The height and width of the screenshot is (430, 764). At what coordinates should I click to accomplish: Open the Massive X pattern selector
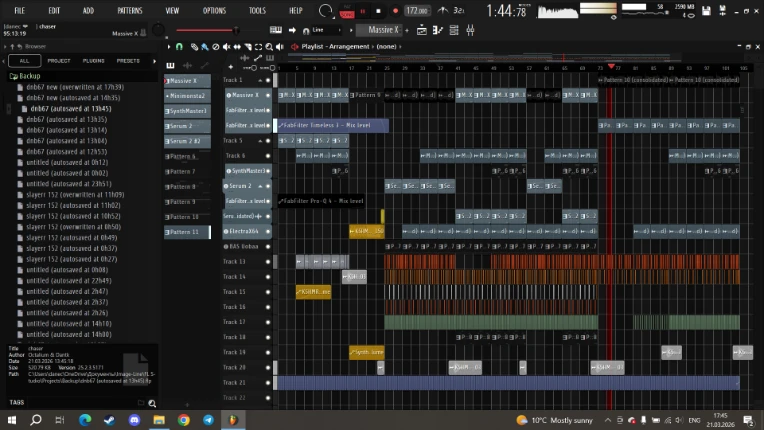tap(380, 30)
